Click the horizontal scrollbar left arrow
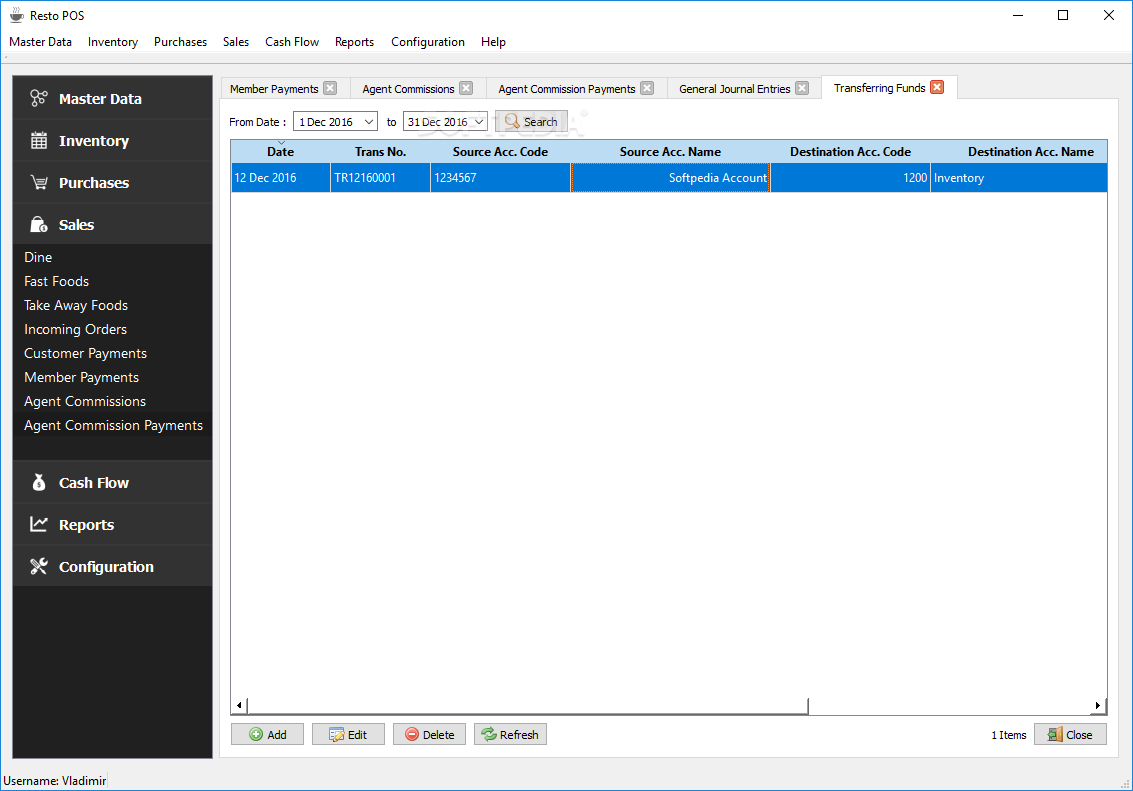Viewport: 1133px width, 791px height. tap(239, 705)
